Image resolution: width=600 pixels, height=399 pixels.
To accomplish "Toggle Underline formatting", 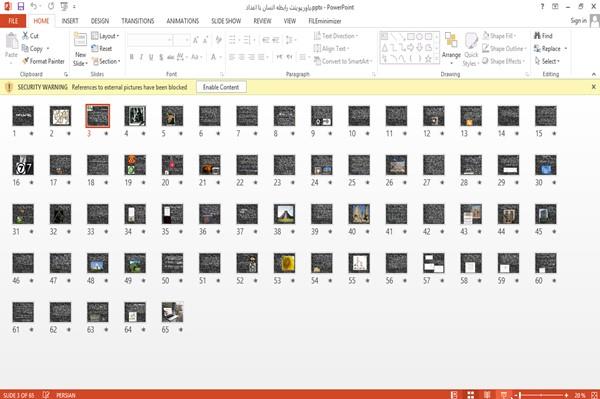I will pos(151,57).
